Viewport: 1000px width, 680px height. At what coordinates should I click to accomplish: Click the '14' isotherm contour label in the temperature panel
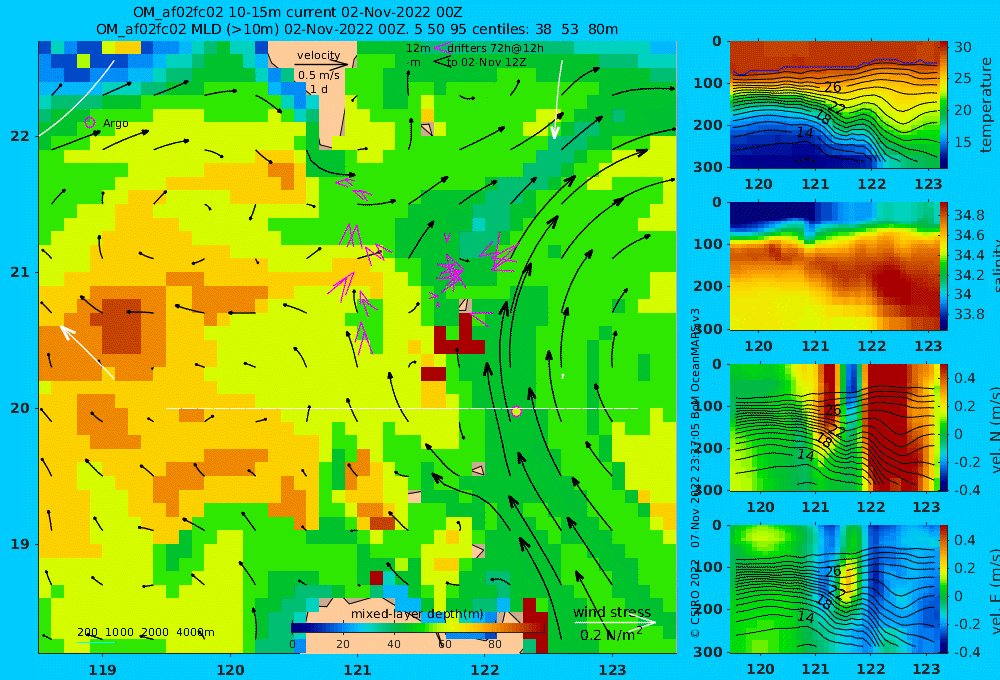tap(805, 133)
